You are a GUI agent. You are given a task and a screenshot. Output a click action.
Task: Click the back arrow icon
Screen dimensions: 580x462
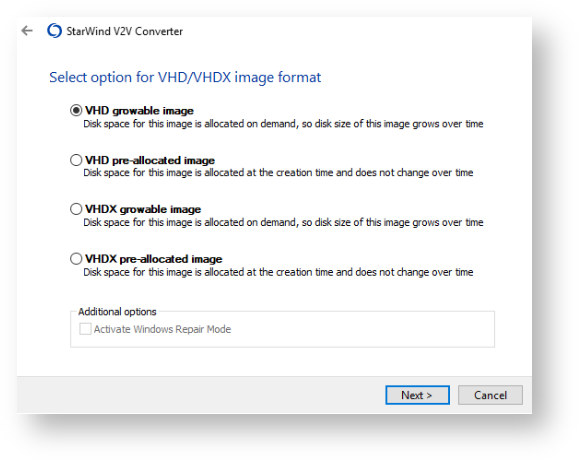click(x=27, y=31)
